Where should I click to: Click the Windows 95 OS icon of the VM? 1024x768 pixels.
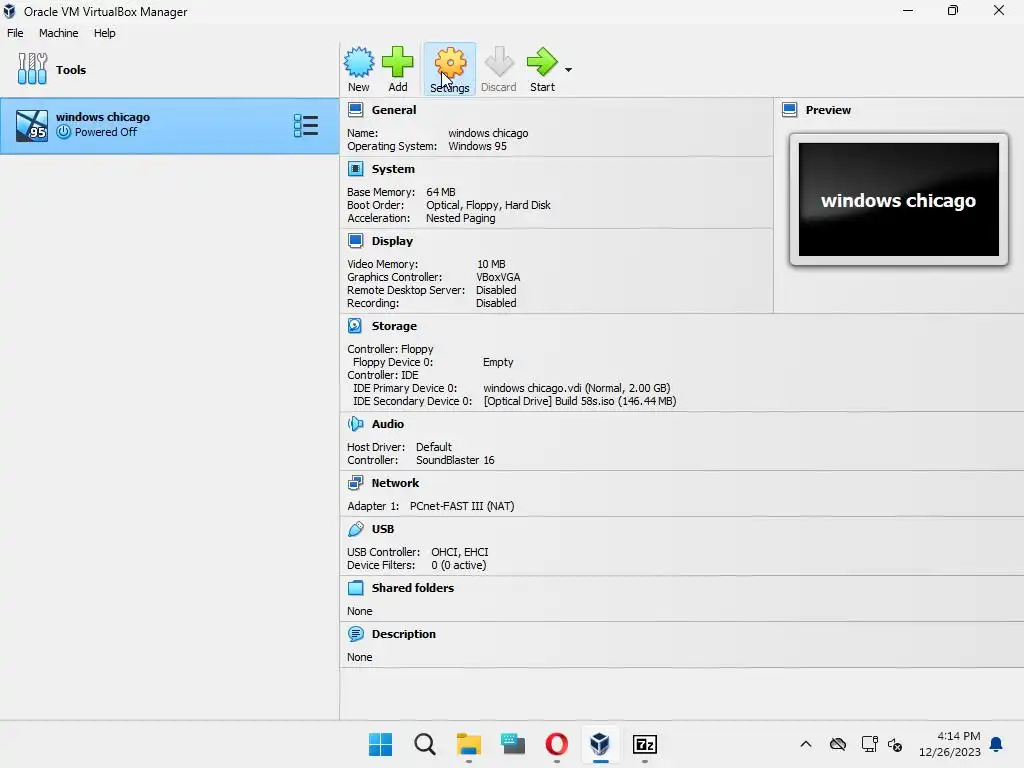click(32, 125)
